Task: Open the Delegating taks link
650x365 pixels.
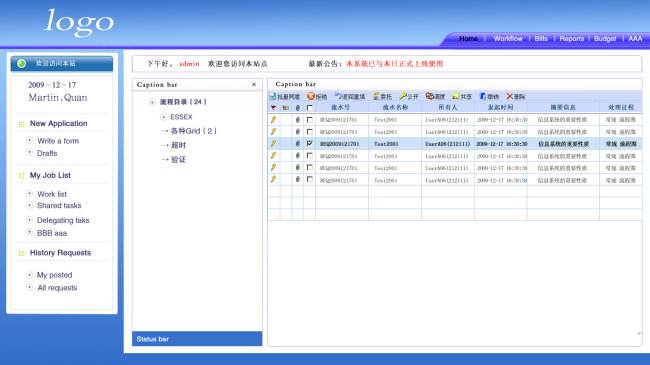Action: coord(63,220)
